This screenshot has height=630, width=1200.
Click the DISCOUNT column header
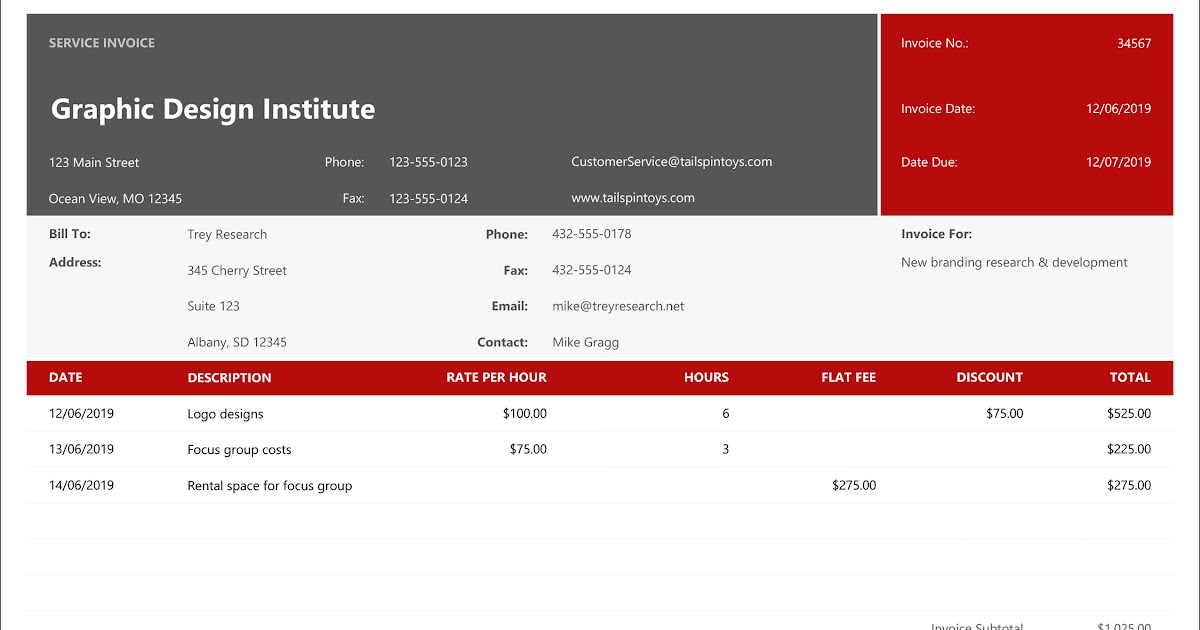[x=989, y=377]
